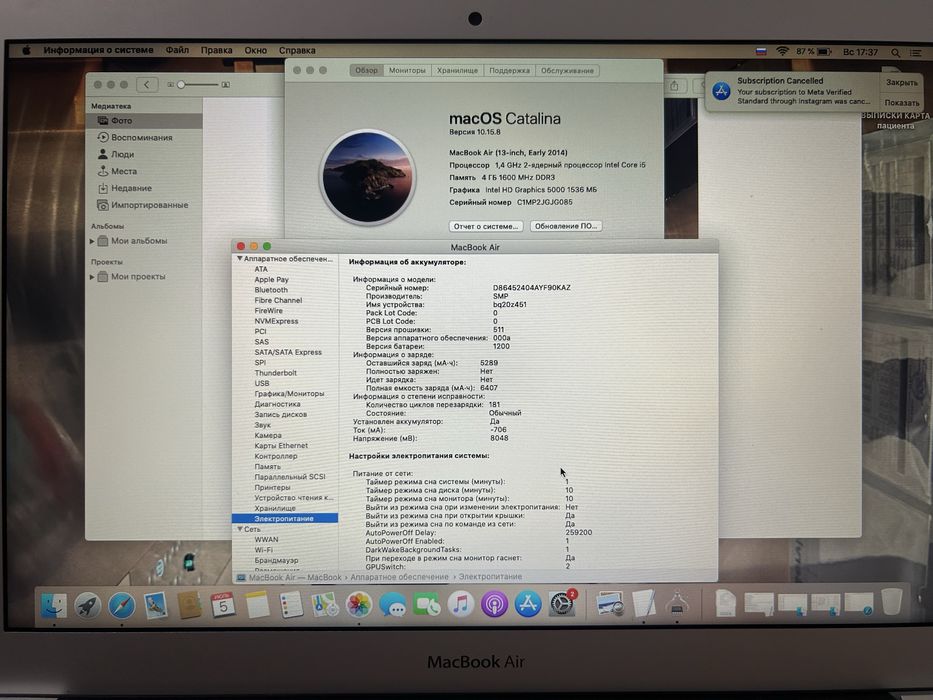This screenshot has width=933, height=700.
Task: Open Mail stamp icon in Dock
Action: [155, 605]
